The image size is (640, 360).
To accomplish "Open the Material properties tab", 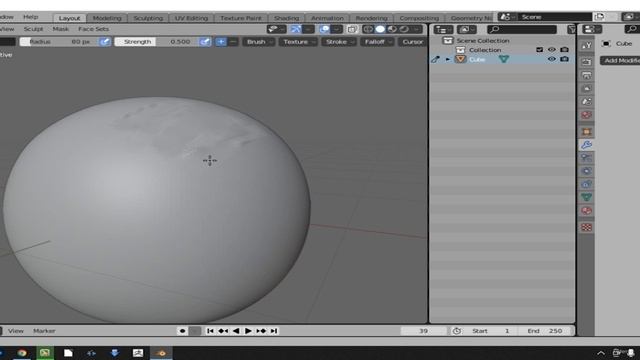I will click(x=587, y=211).
